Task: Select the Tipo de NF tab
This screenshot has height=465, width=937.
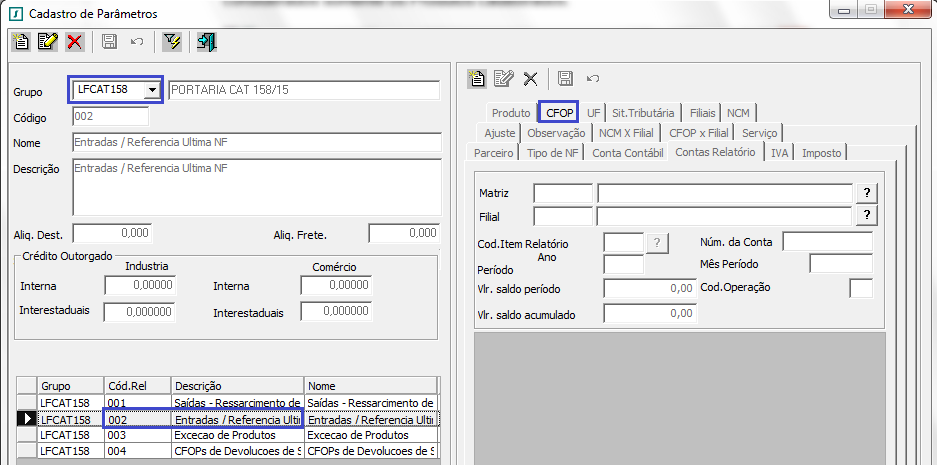Action: [553, 154]
